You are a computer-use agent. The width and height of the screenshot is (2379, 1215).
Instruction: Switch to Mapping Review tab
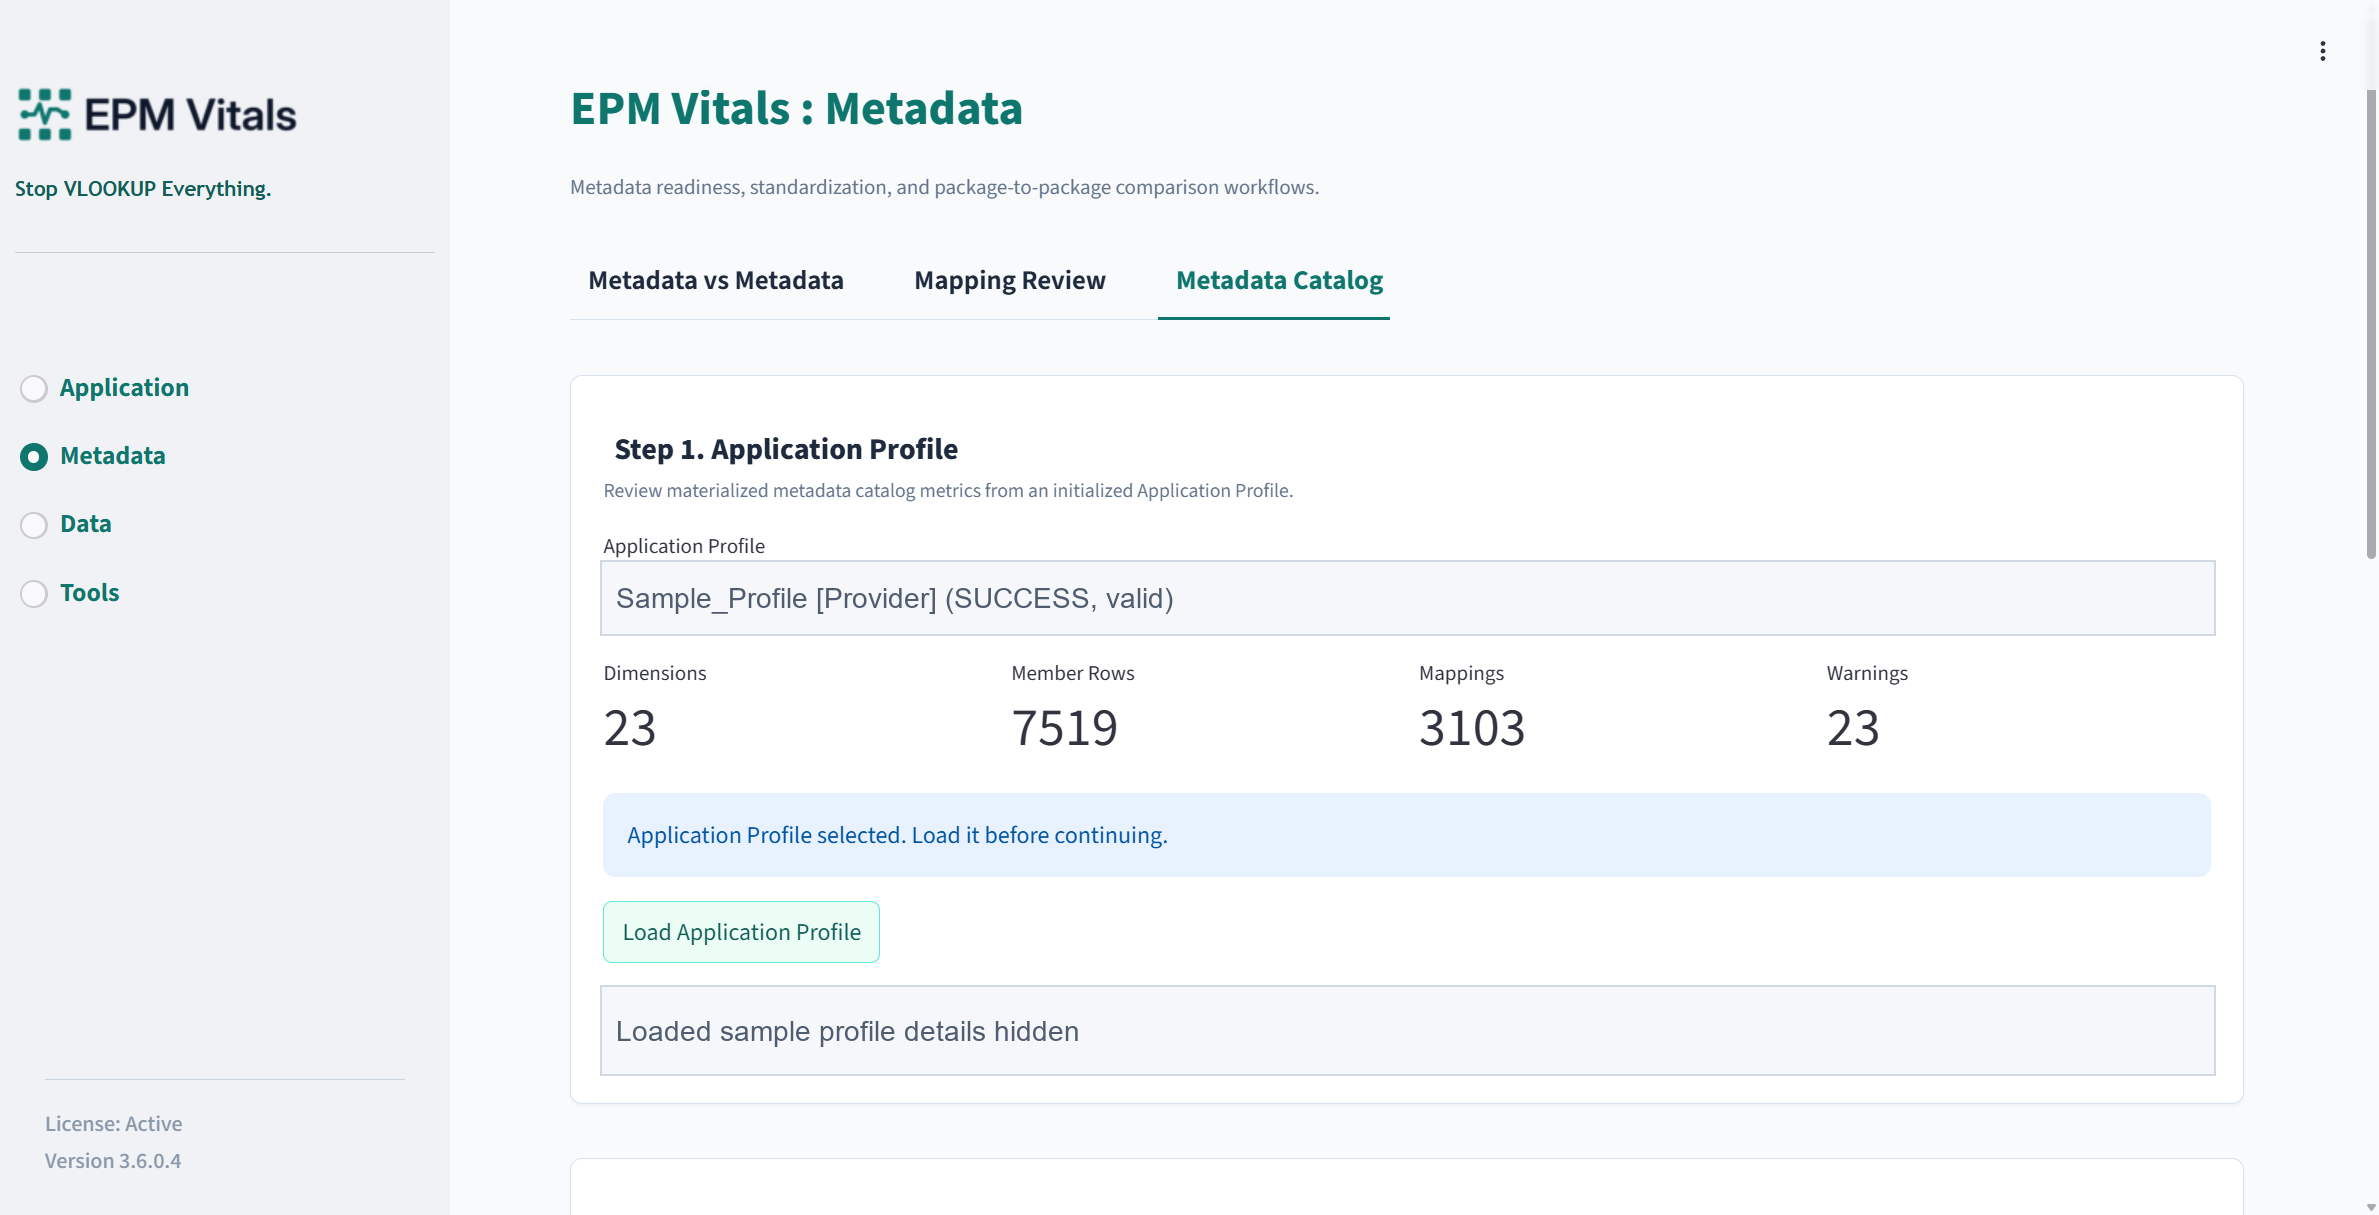coord(1010,281)
